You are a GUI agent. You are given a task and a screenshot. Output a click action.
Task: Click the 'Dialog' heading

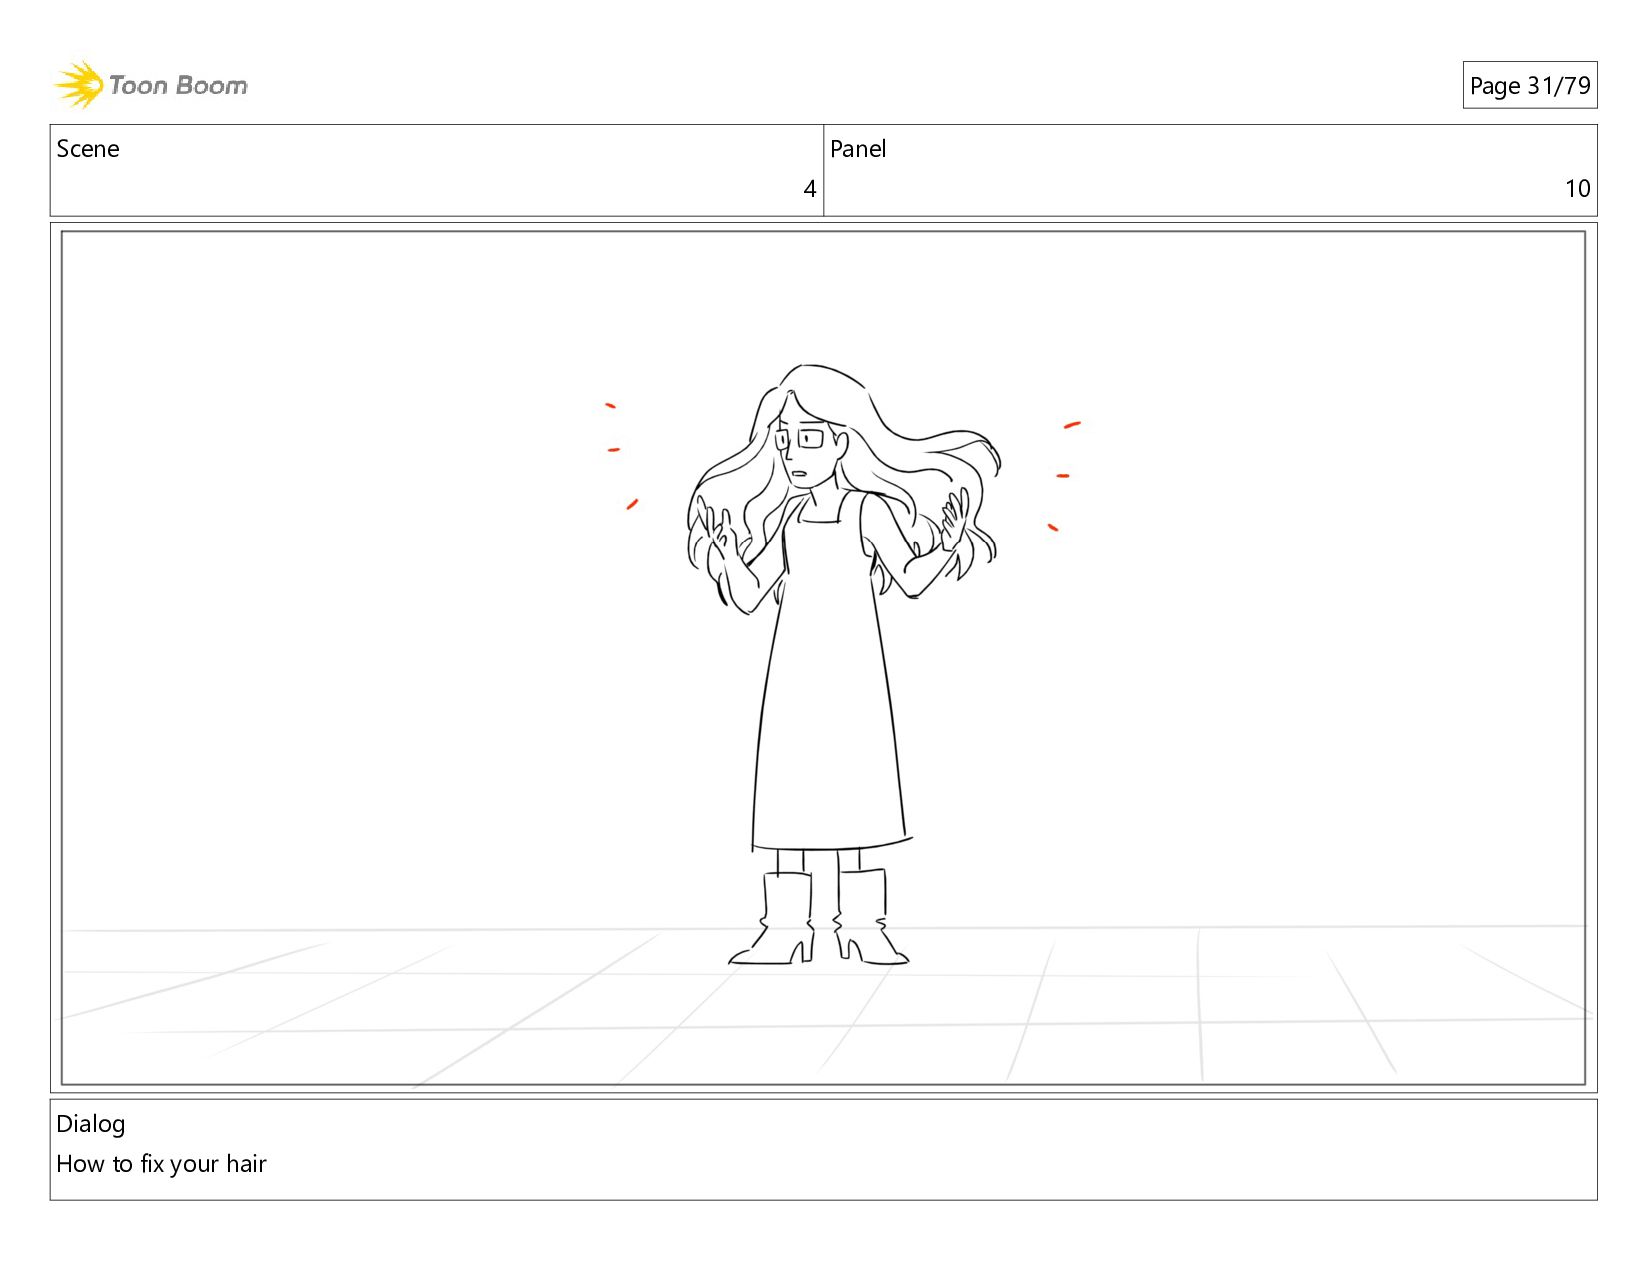coord(91,1124)
